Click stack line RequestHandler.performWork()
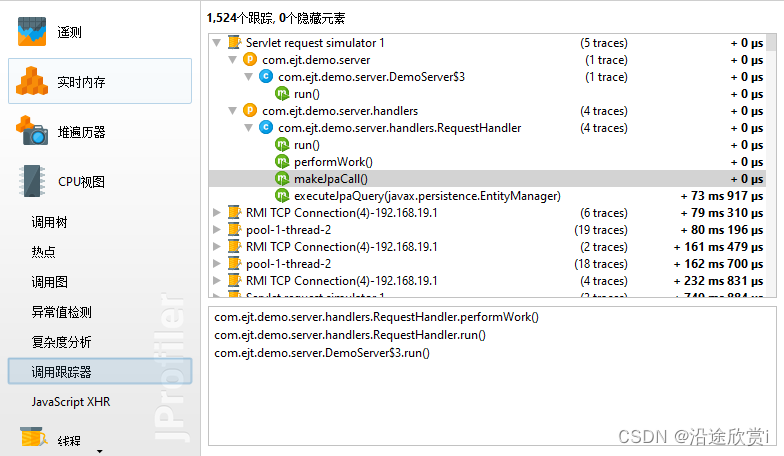 tap(376, 317)
